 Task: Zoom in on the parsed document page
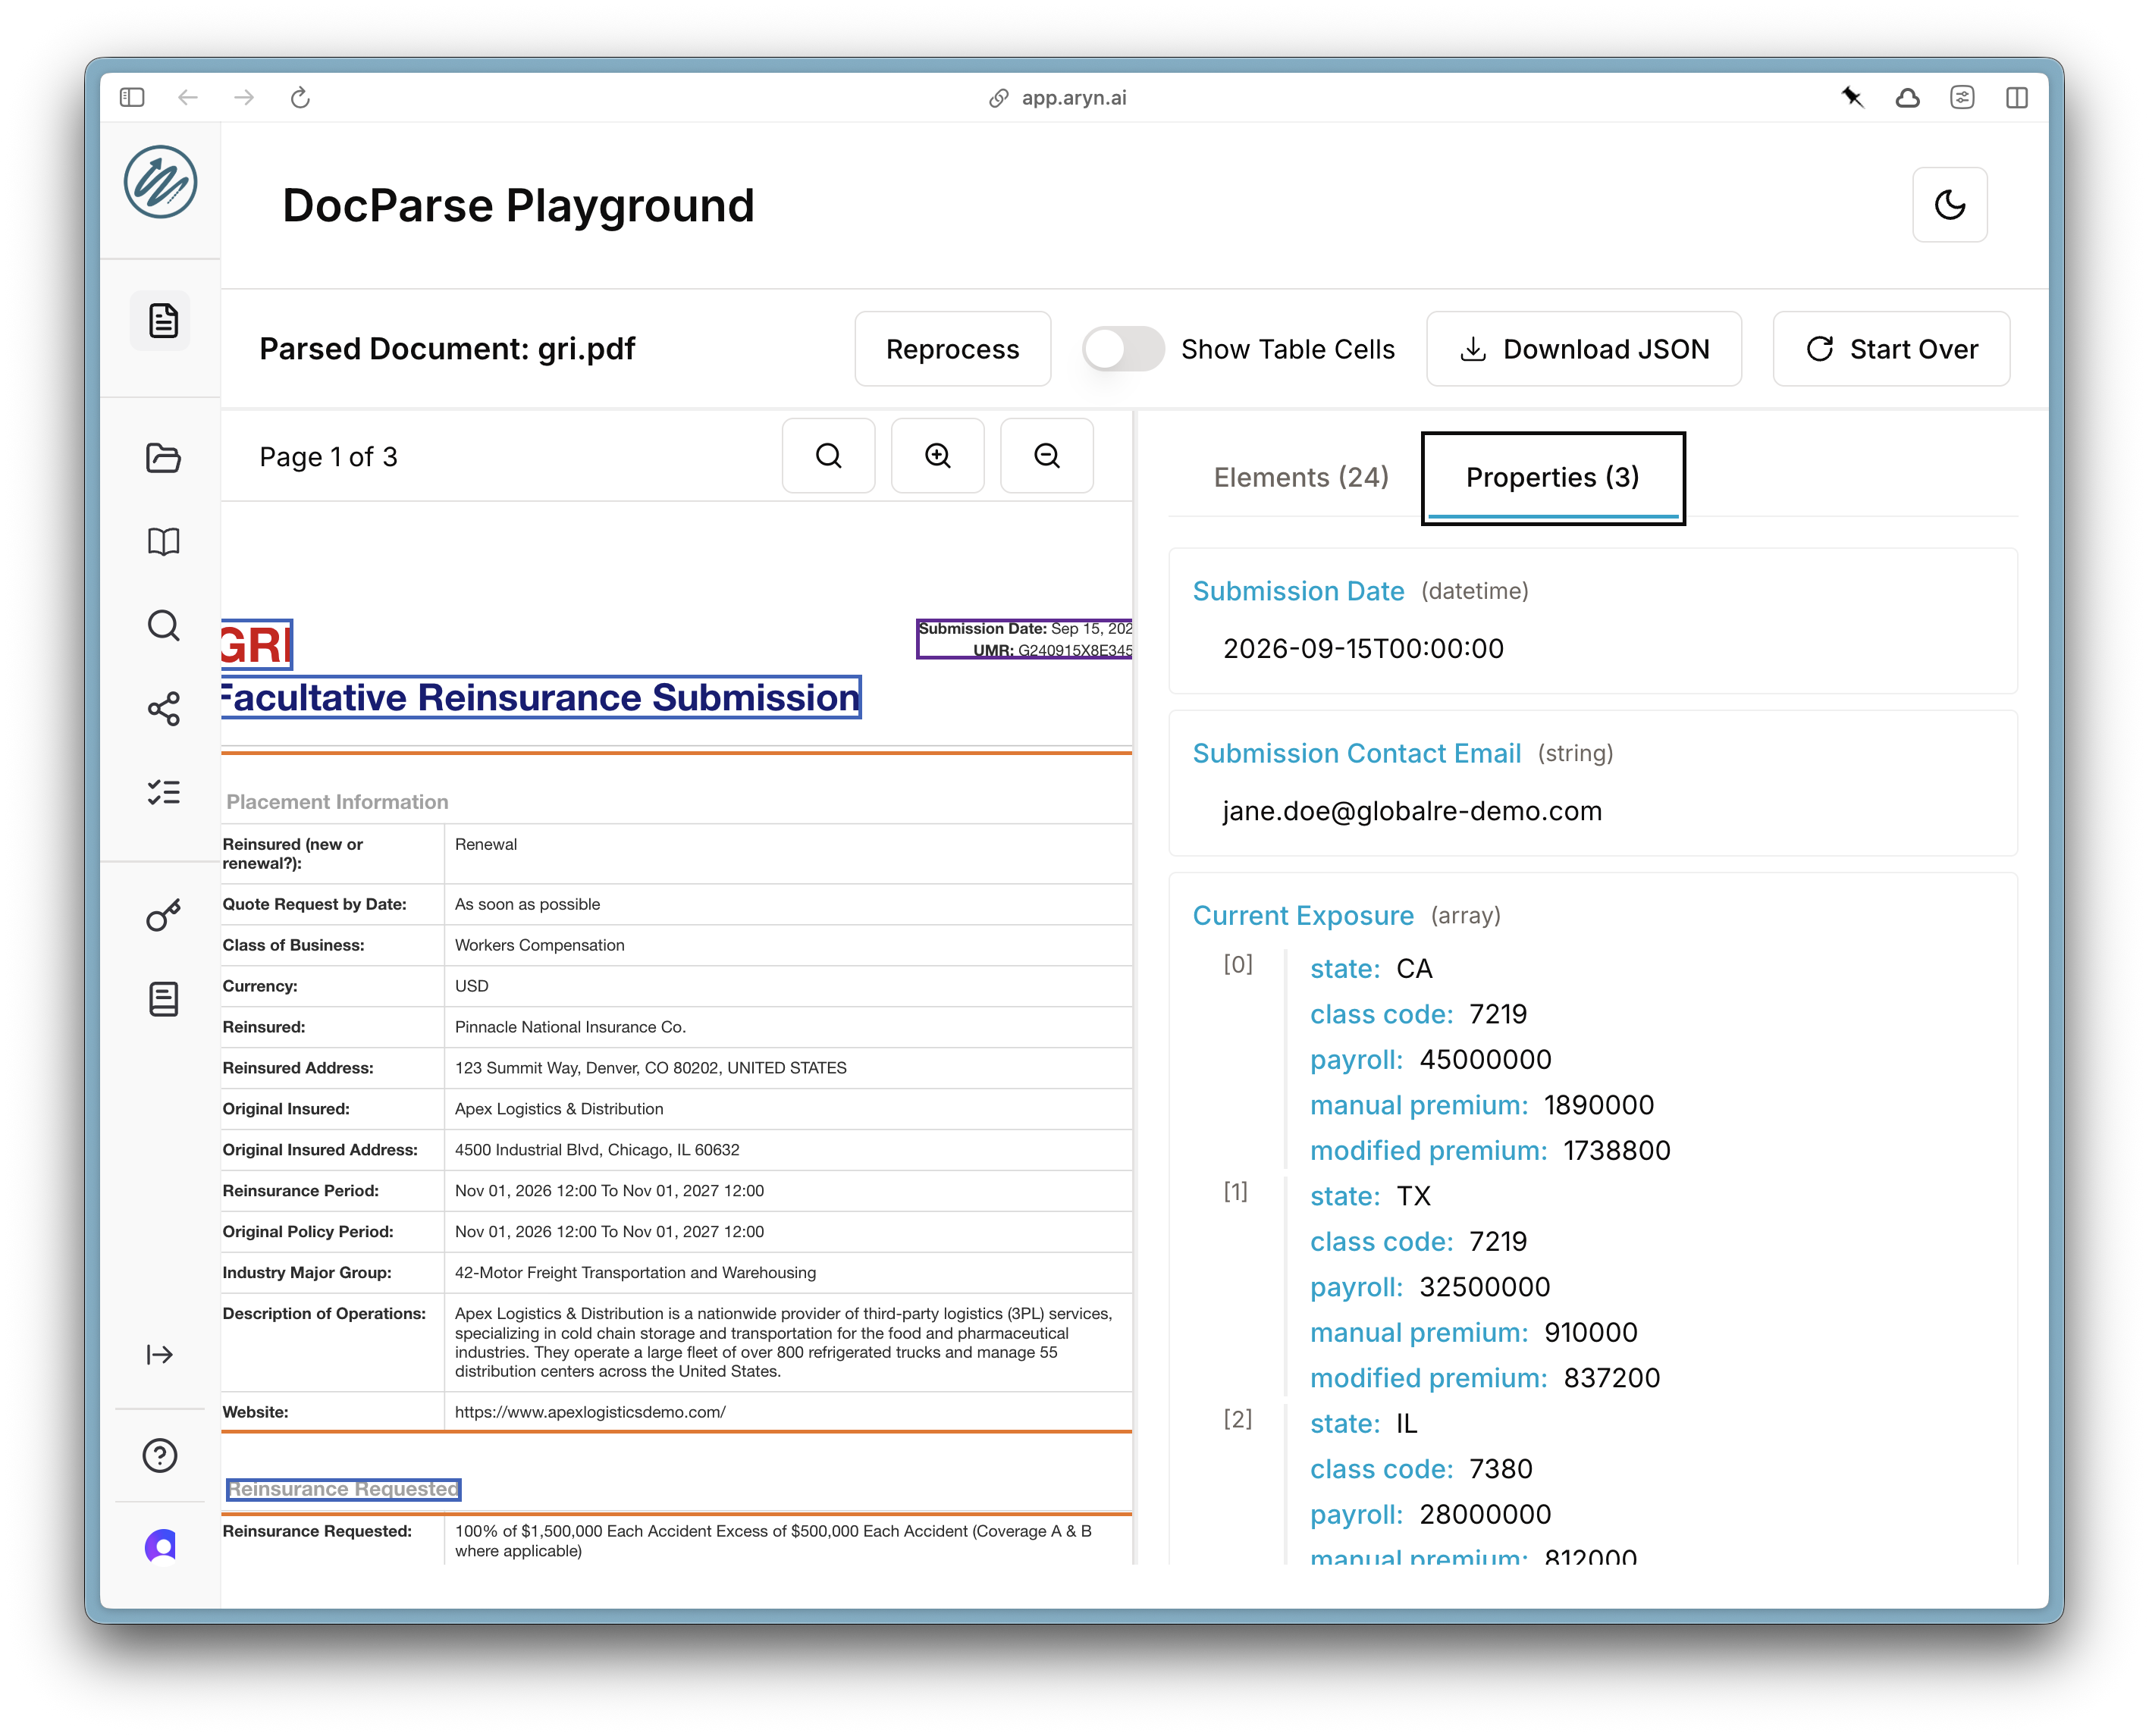coord(937,456)
